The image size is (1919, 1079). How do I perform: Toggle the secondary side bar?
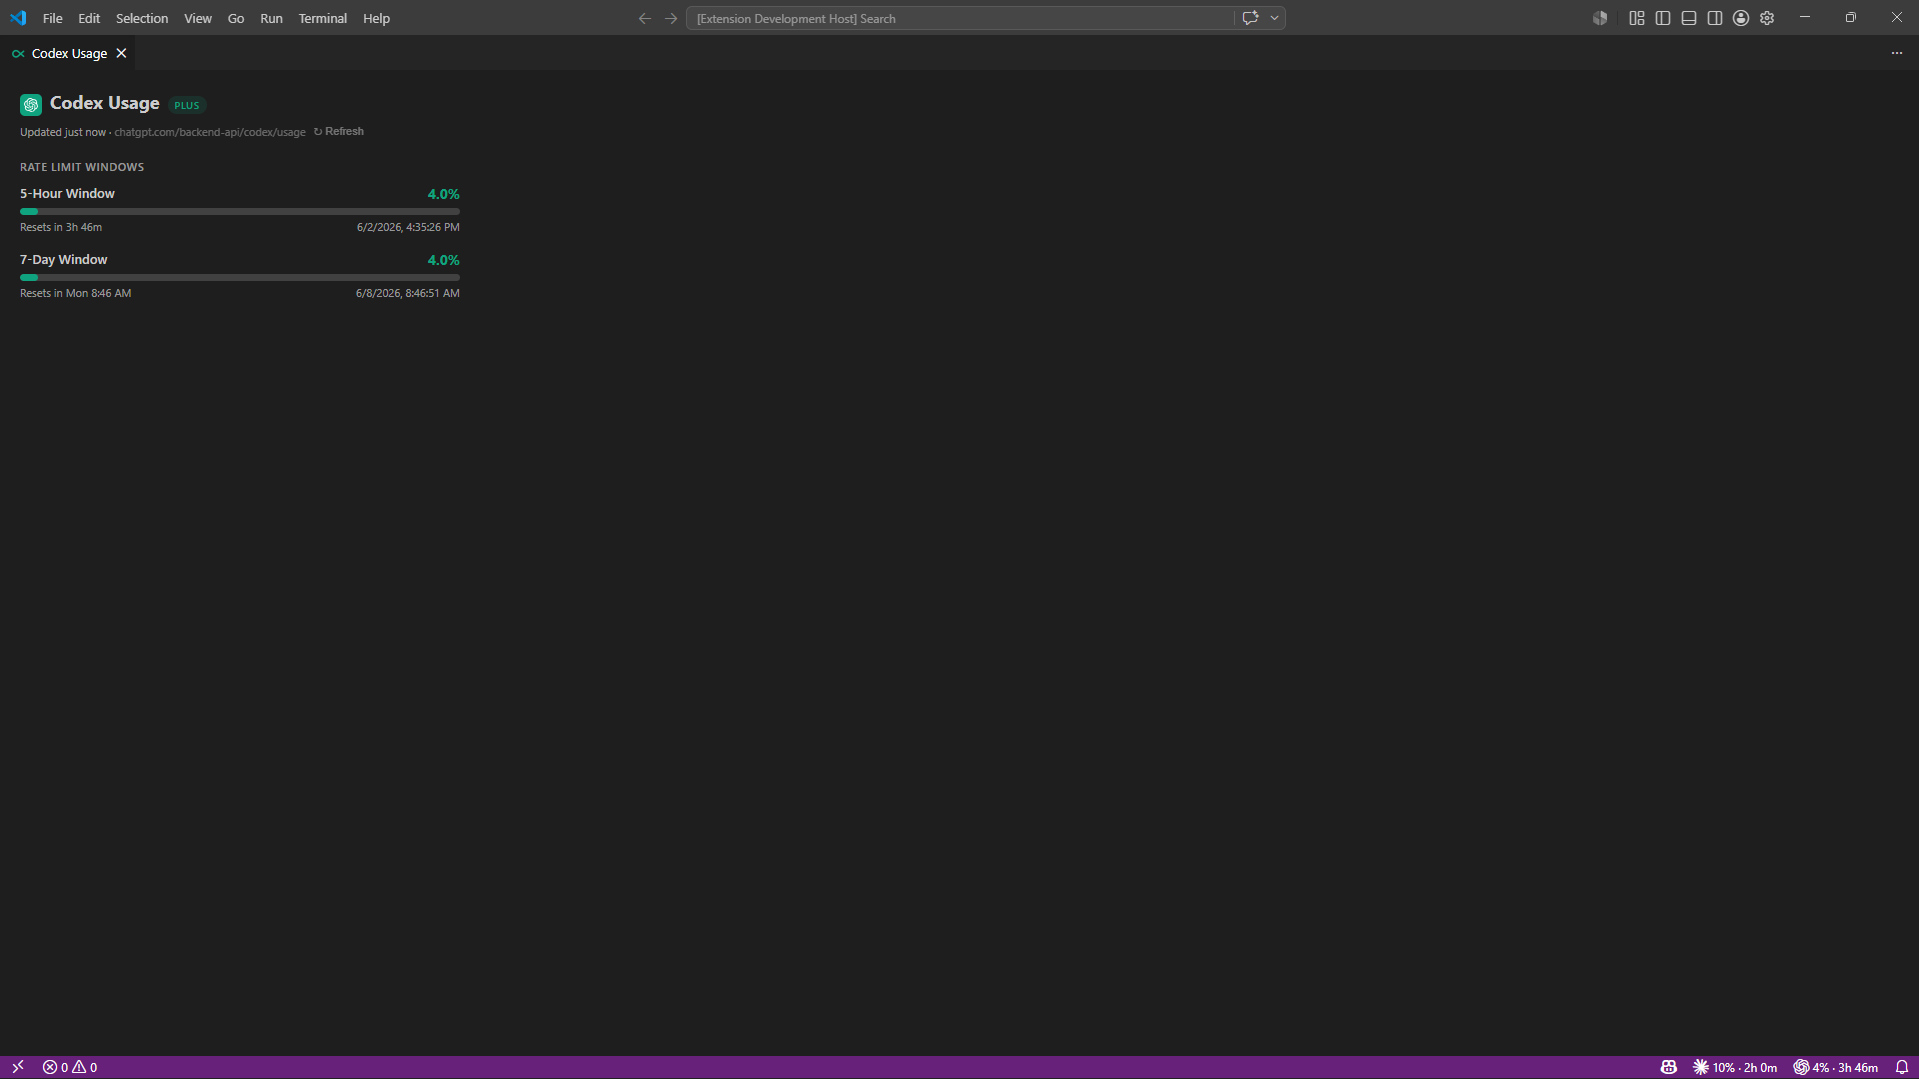(1715, 18)
